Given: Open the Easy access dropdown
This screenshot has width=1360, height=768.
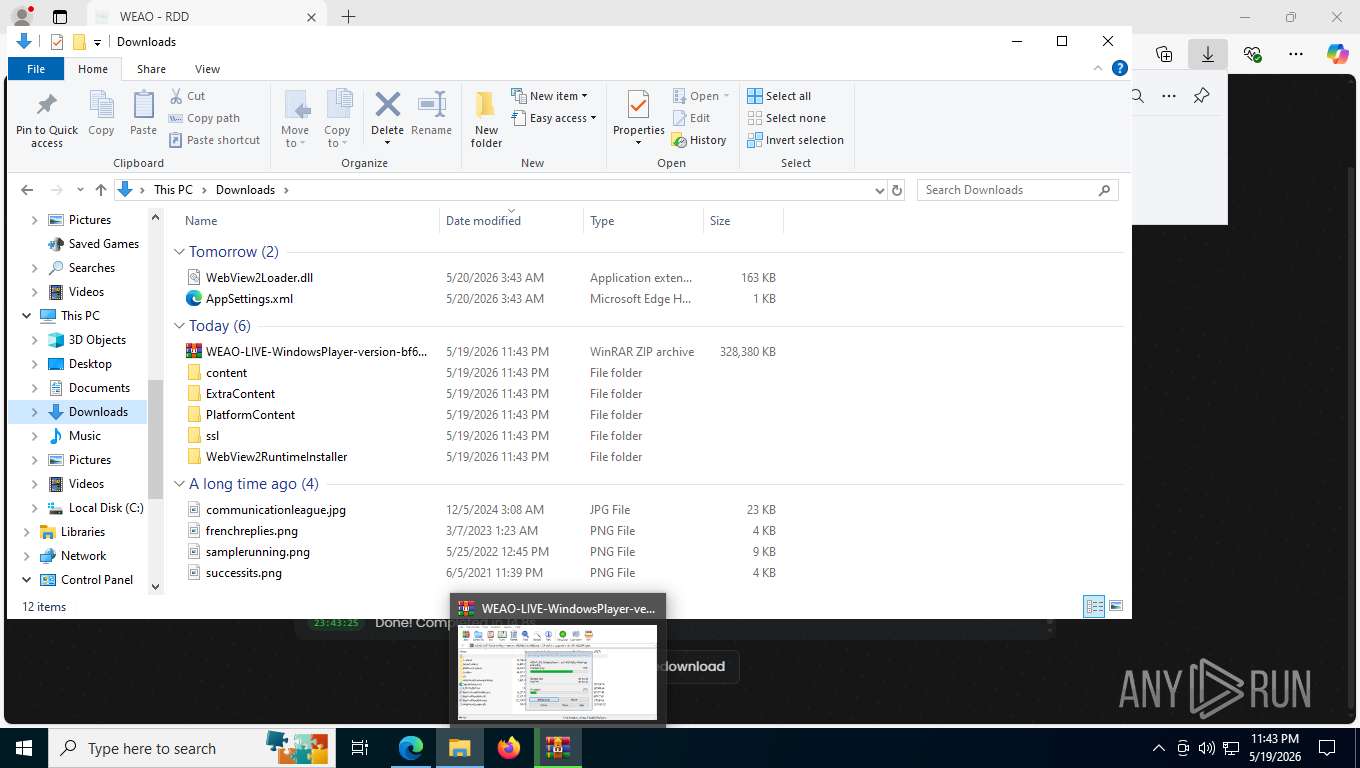Looking at the screenshot, I should click(553, 118).
